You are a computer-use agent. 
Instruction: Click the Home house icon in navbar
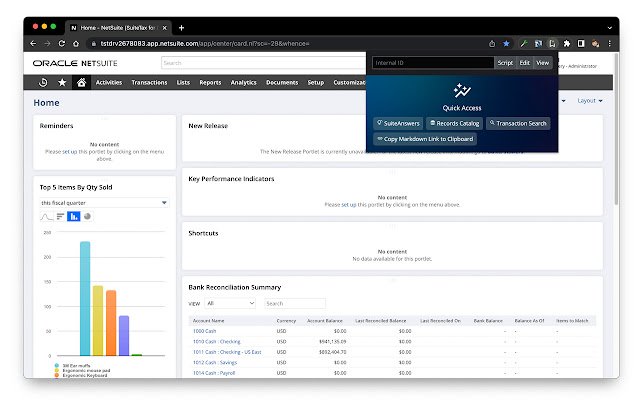[81, 82]
